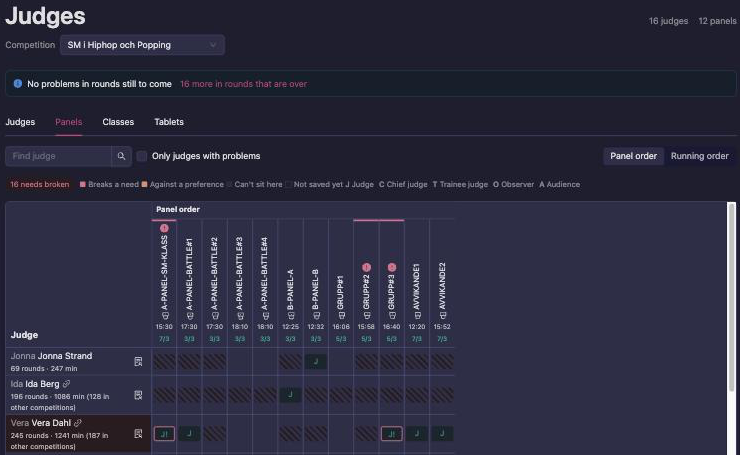Click the magnifier search icon beside Find judge
The image size is (740, 455).
click(121, 156)
